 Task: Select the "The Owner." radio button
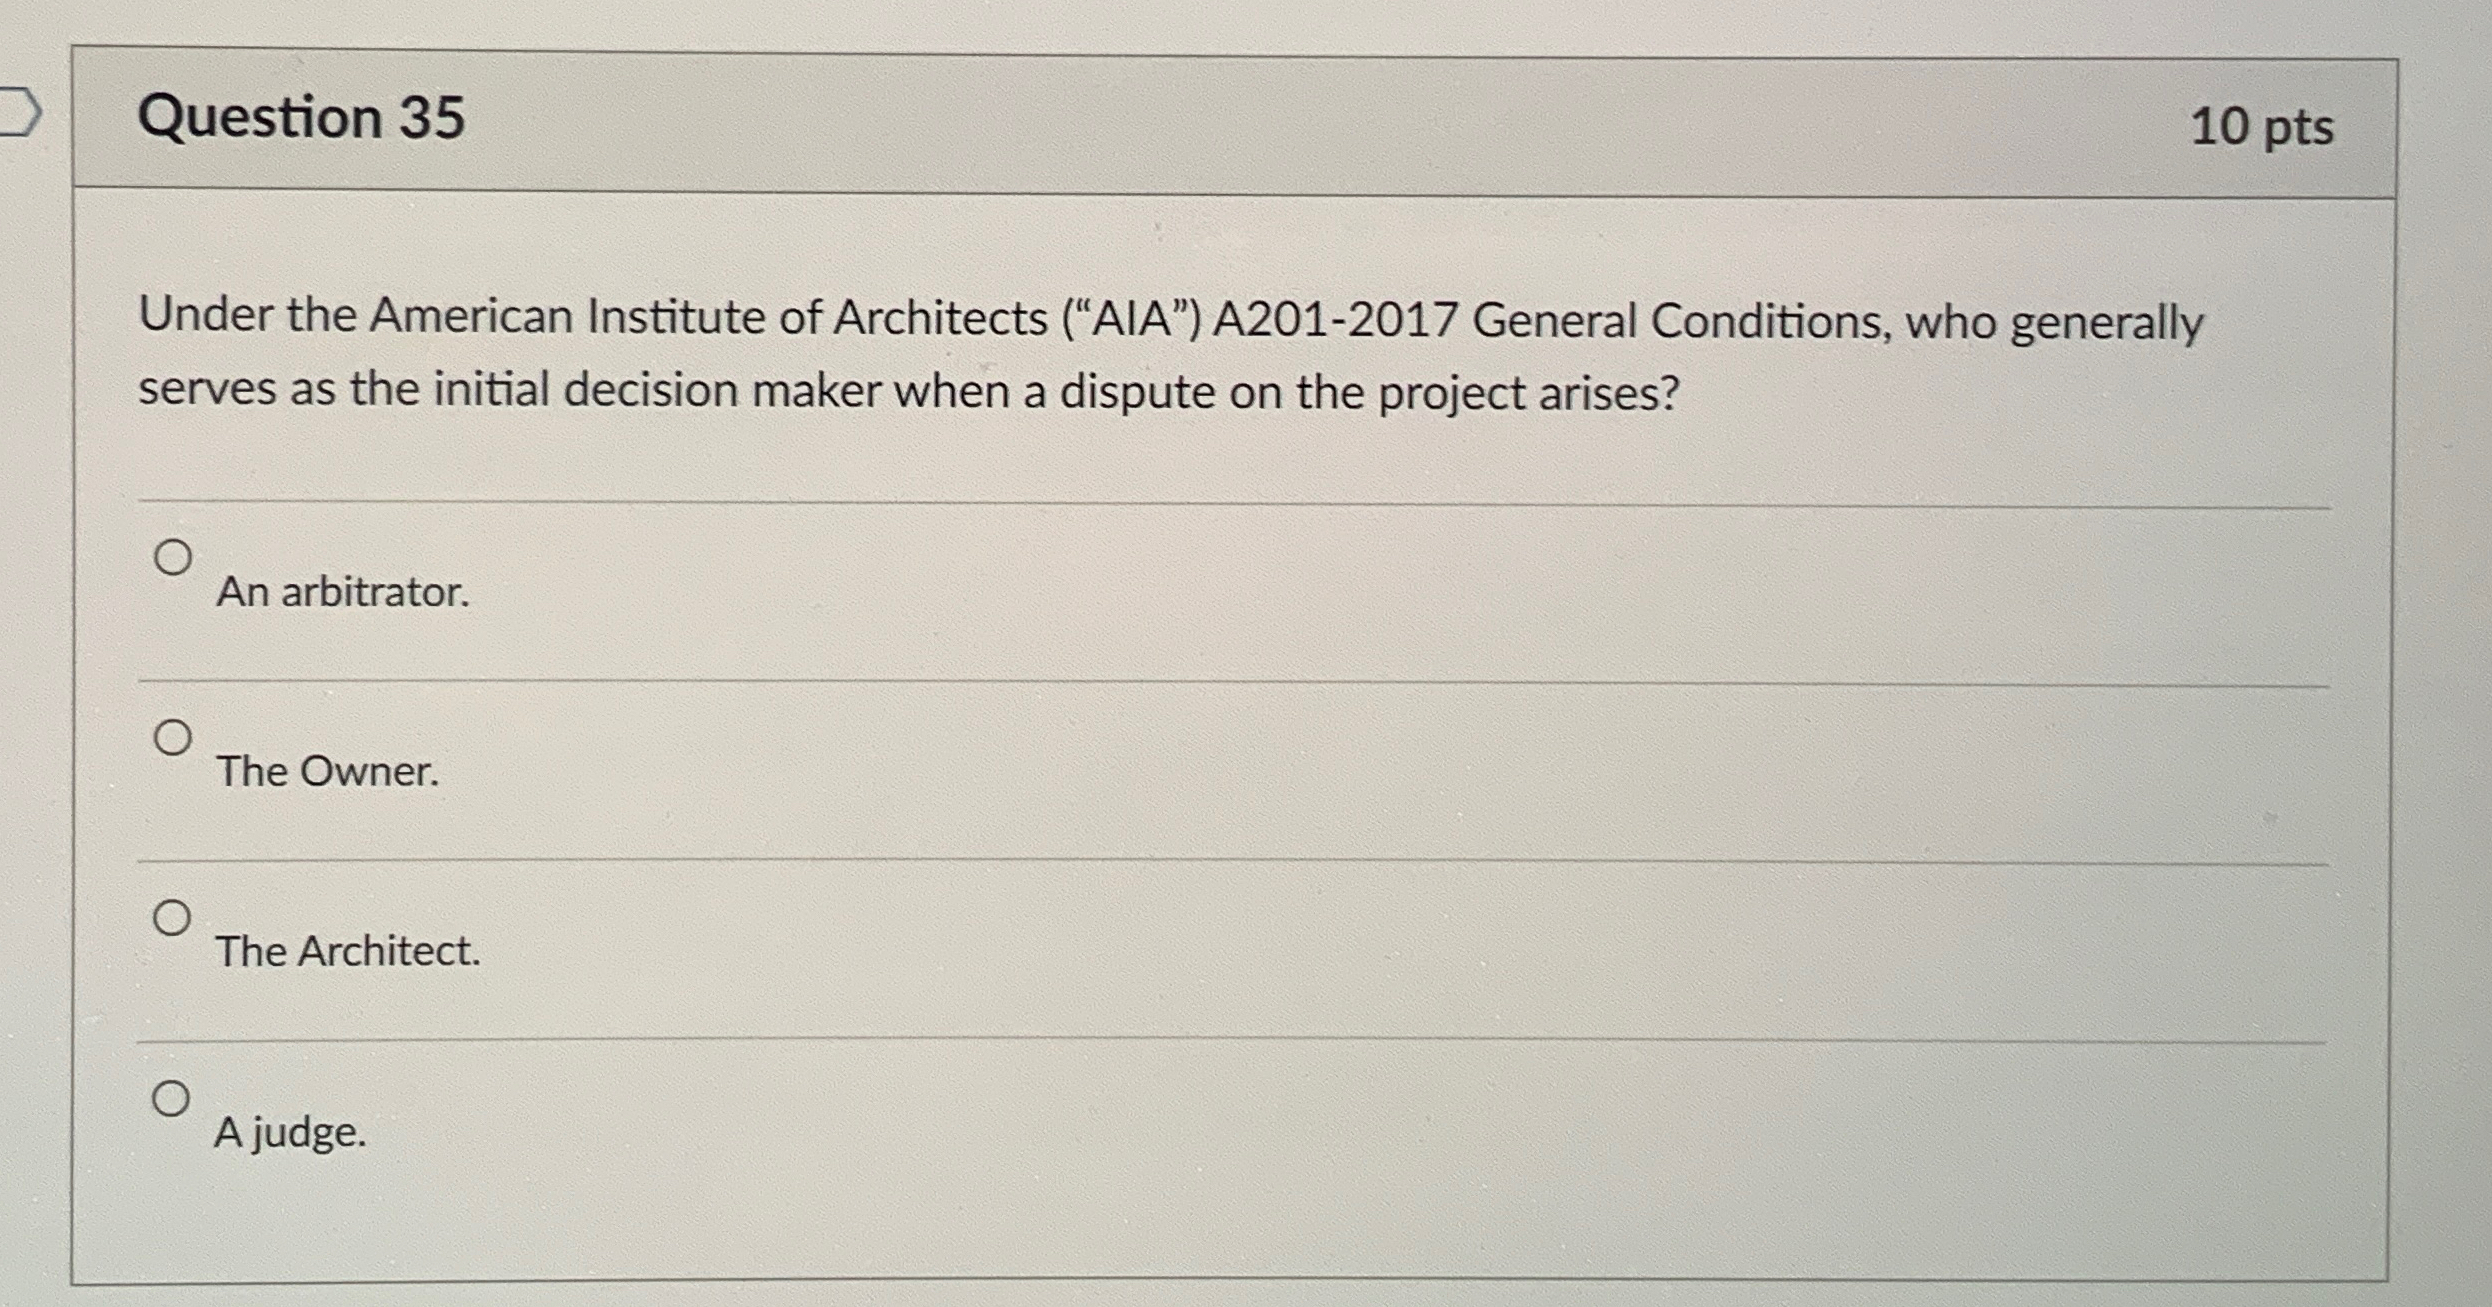tap(175, 736)
